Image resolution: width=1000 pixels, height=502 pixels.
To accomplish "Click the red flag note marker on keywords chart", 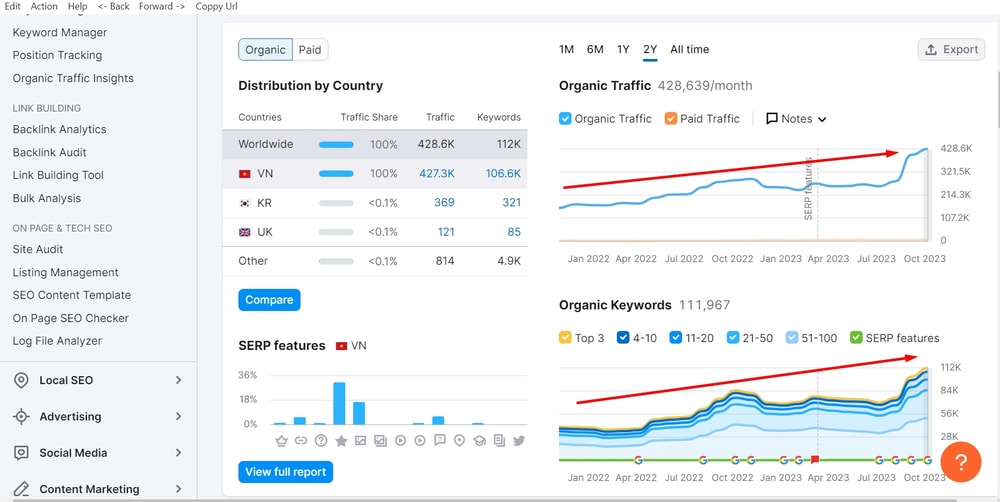I will click(x=814, y=460).
